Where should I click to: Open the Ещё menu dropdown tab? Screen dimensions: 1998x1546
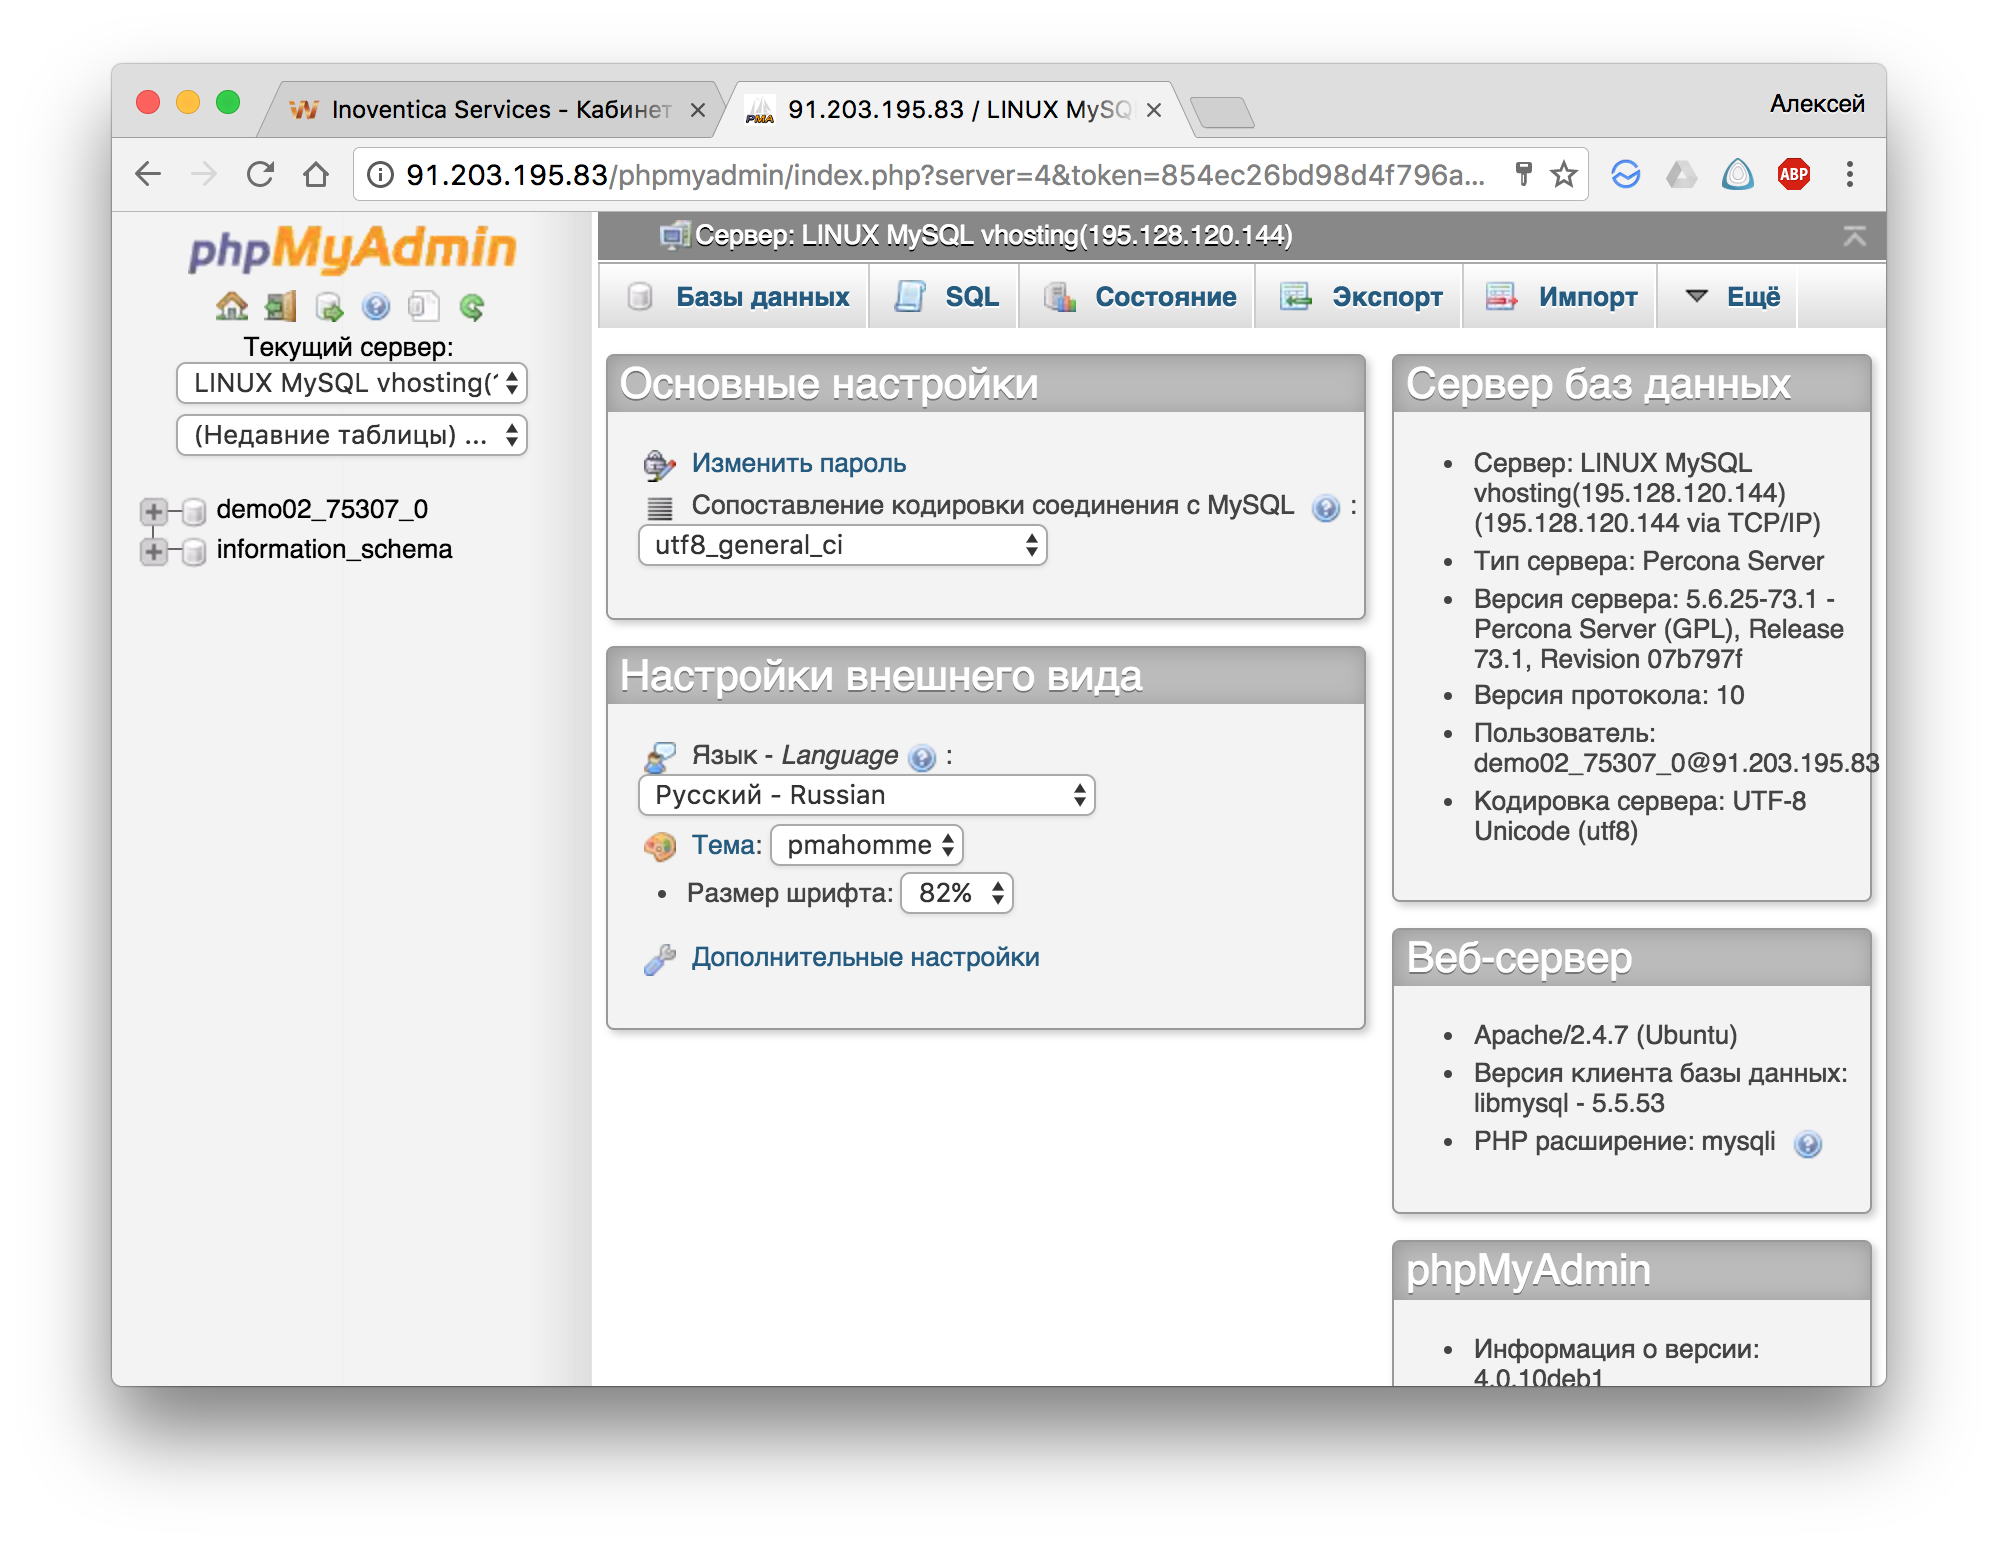[1733, 297]
